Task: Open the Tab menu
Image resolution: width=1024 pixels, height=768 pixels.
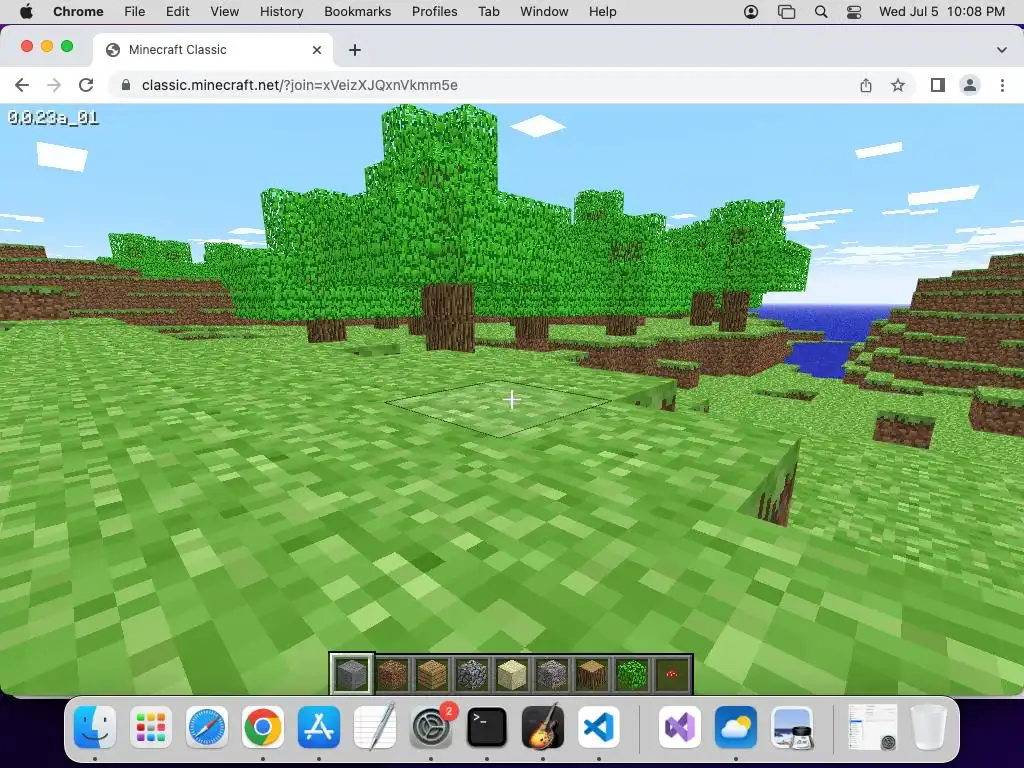Action: (488, 11)
